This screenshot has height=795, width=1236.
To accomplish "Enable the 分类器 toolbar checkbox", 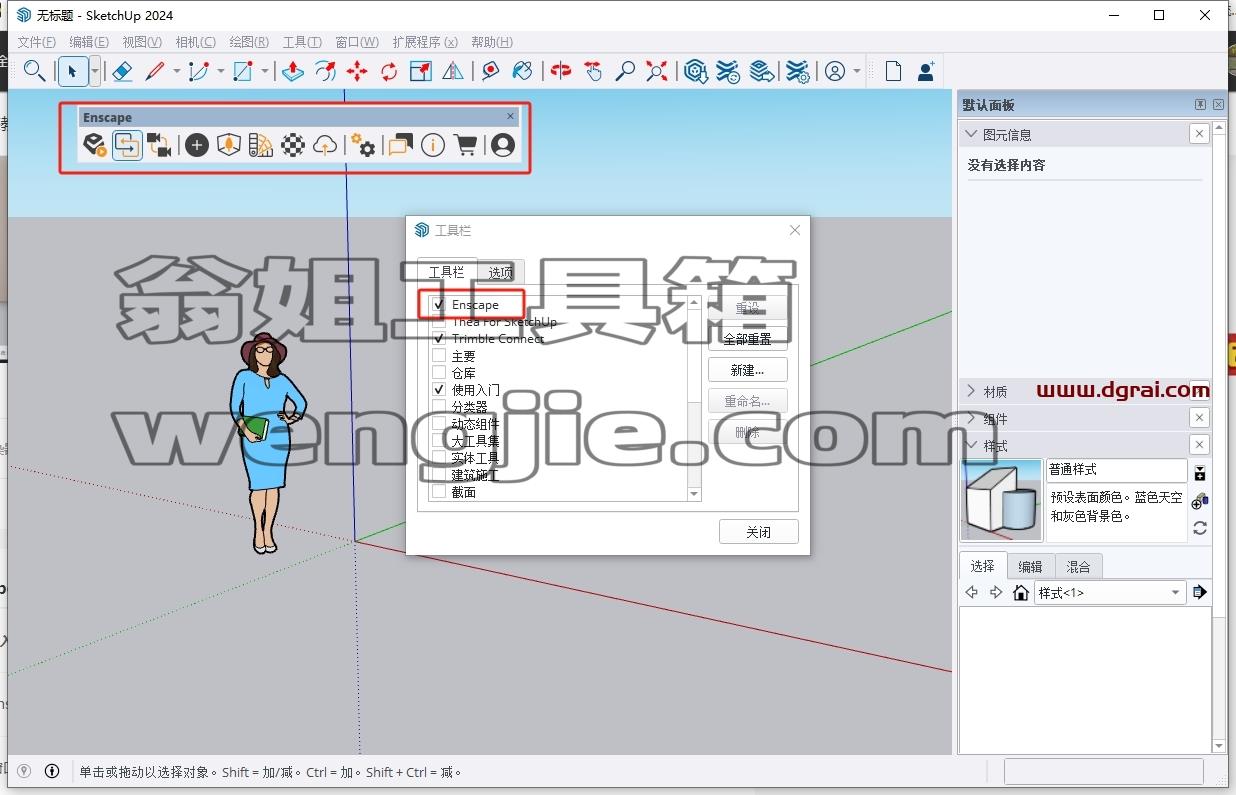I will click(438, 407).
